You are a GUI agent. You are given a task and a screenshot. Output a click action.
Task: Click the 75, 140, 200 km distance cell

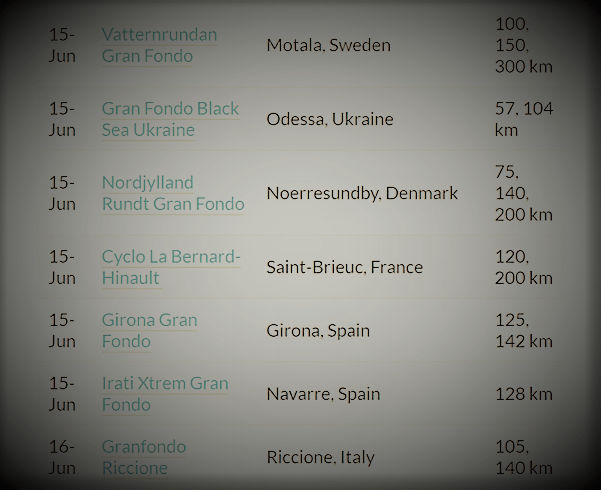pos(523,193)
